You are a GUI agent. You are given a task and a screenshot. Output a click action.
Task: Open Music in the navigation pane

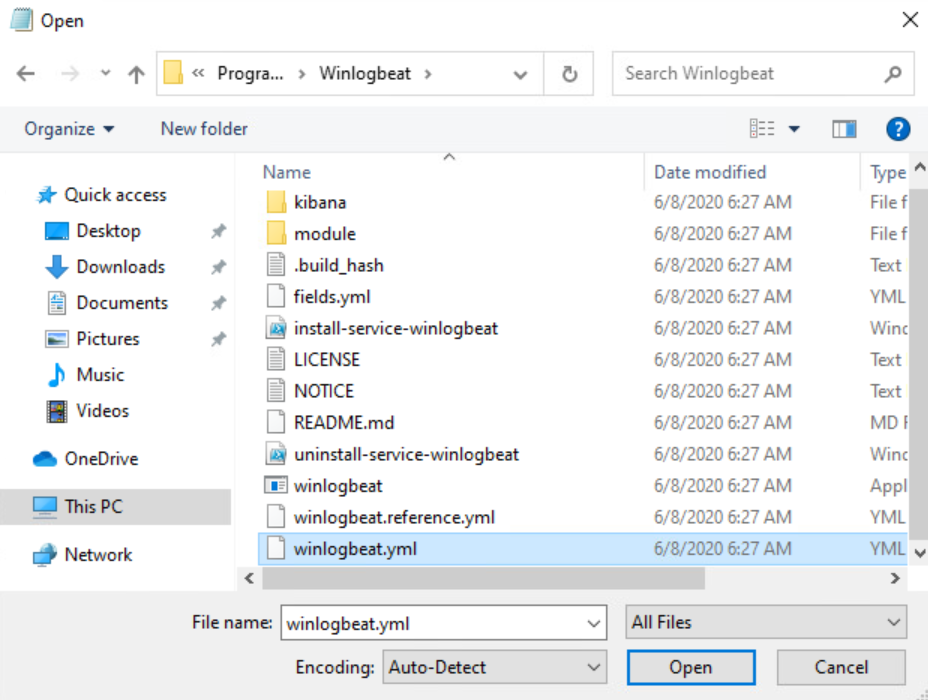pos(100,375)
